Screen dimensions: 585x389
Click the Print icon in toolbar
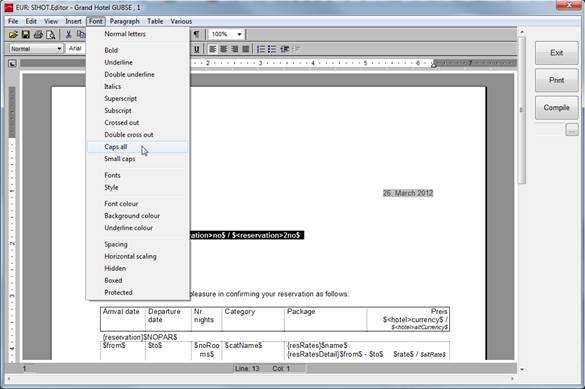pyautogui.click(x=38, y=35)
